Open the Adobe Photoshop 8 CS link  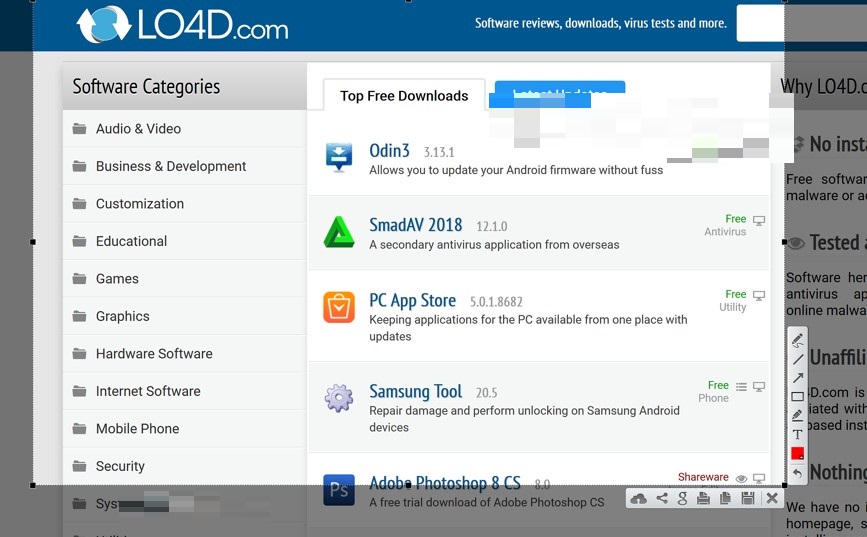[445, 483]
